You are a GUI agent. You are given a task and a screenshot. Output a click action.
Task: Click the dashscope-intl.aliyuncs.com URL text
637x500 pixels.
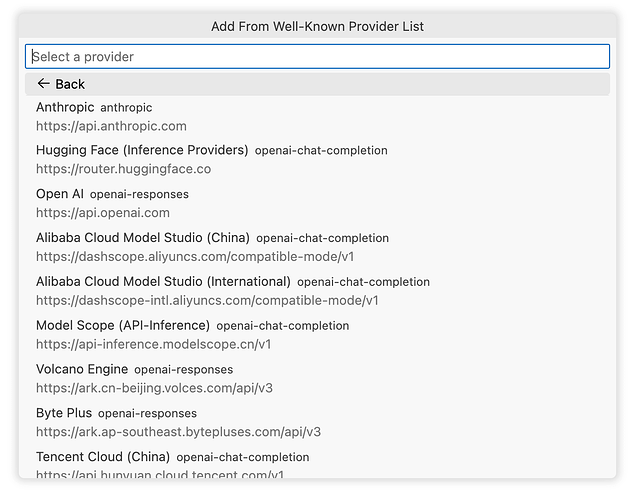click(x=207, y=301)
